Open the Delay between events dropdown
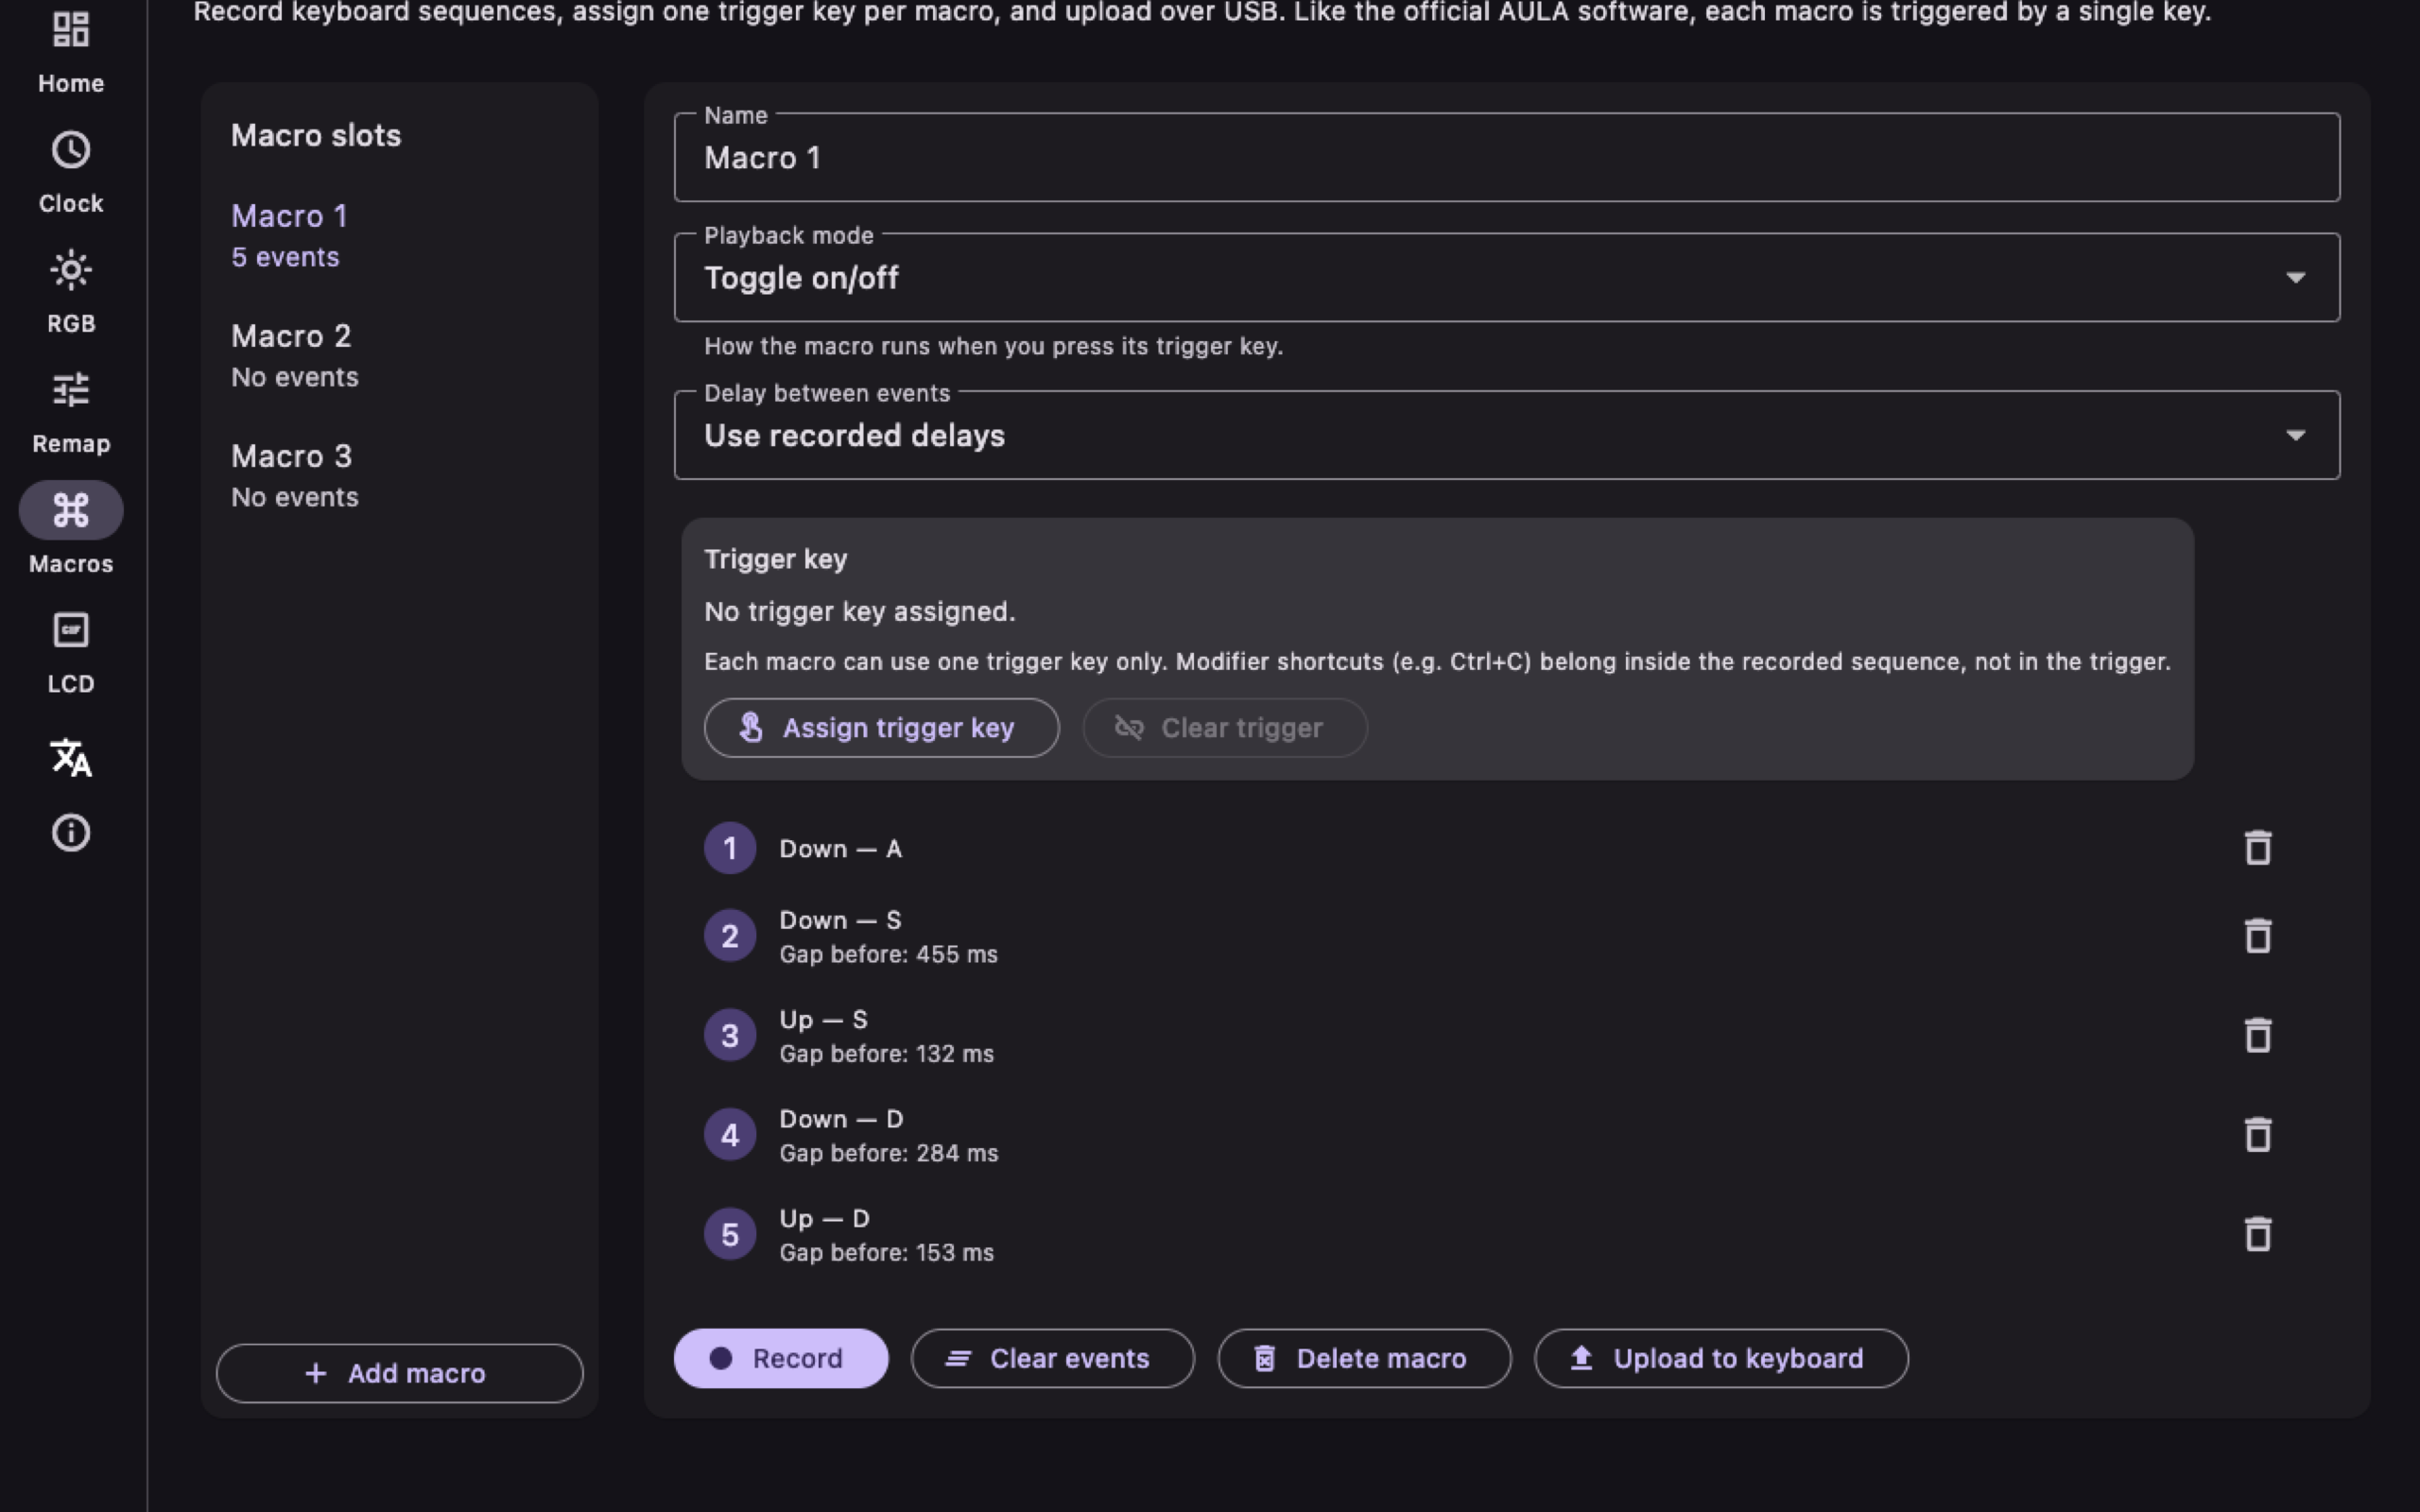 (1507, 435)
